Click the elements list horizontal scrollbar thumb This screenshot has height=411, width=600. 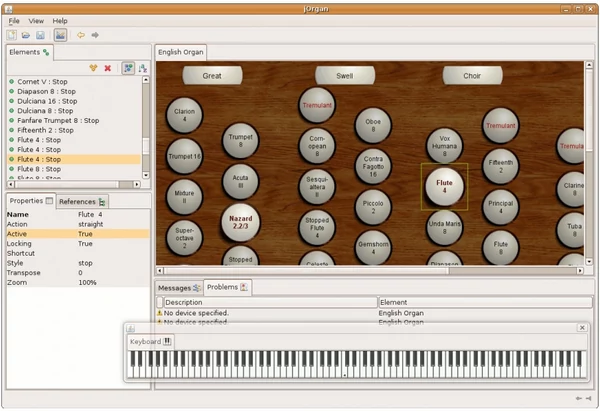click(67, 184)
